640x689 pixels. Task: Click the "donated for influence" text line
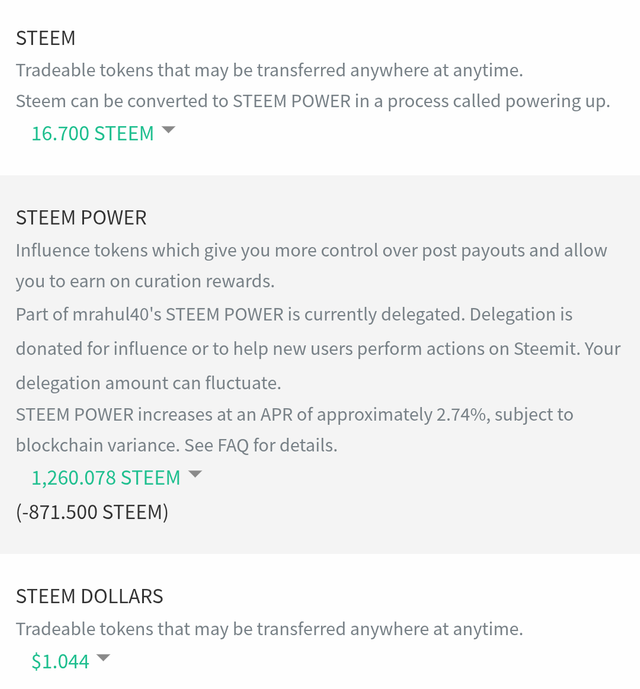click(318, 349)
